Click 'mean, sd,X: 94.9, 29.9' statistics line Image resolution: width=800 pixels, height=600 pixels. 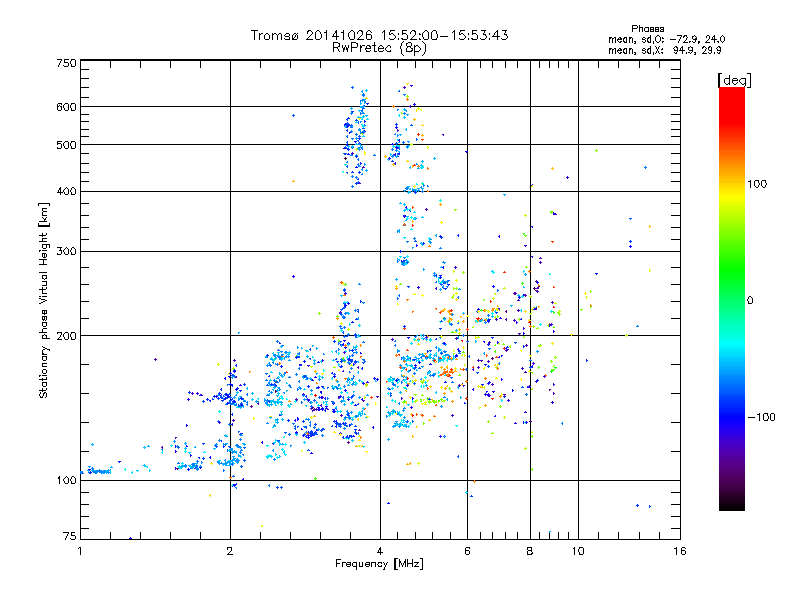664,51
